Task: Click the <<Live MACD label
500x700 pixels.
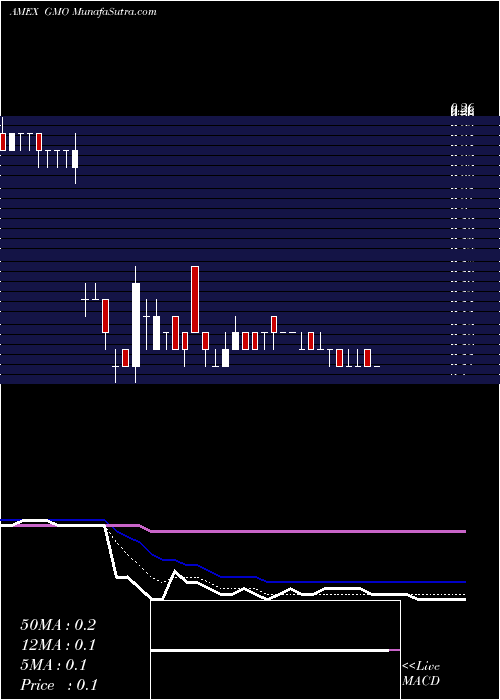Action: click(x=421, y=673)
